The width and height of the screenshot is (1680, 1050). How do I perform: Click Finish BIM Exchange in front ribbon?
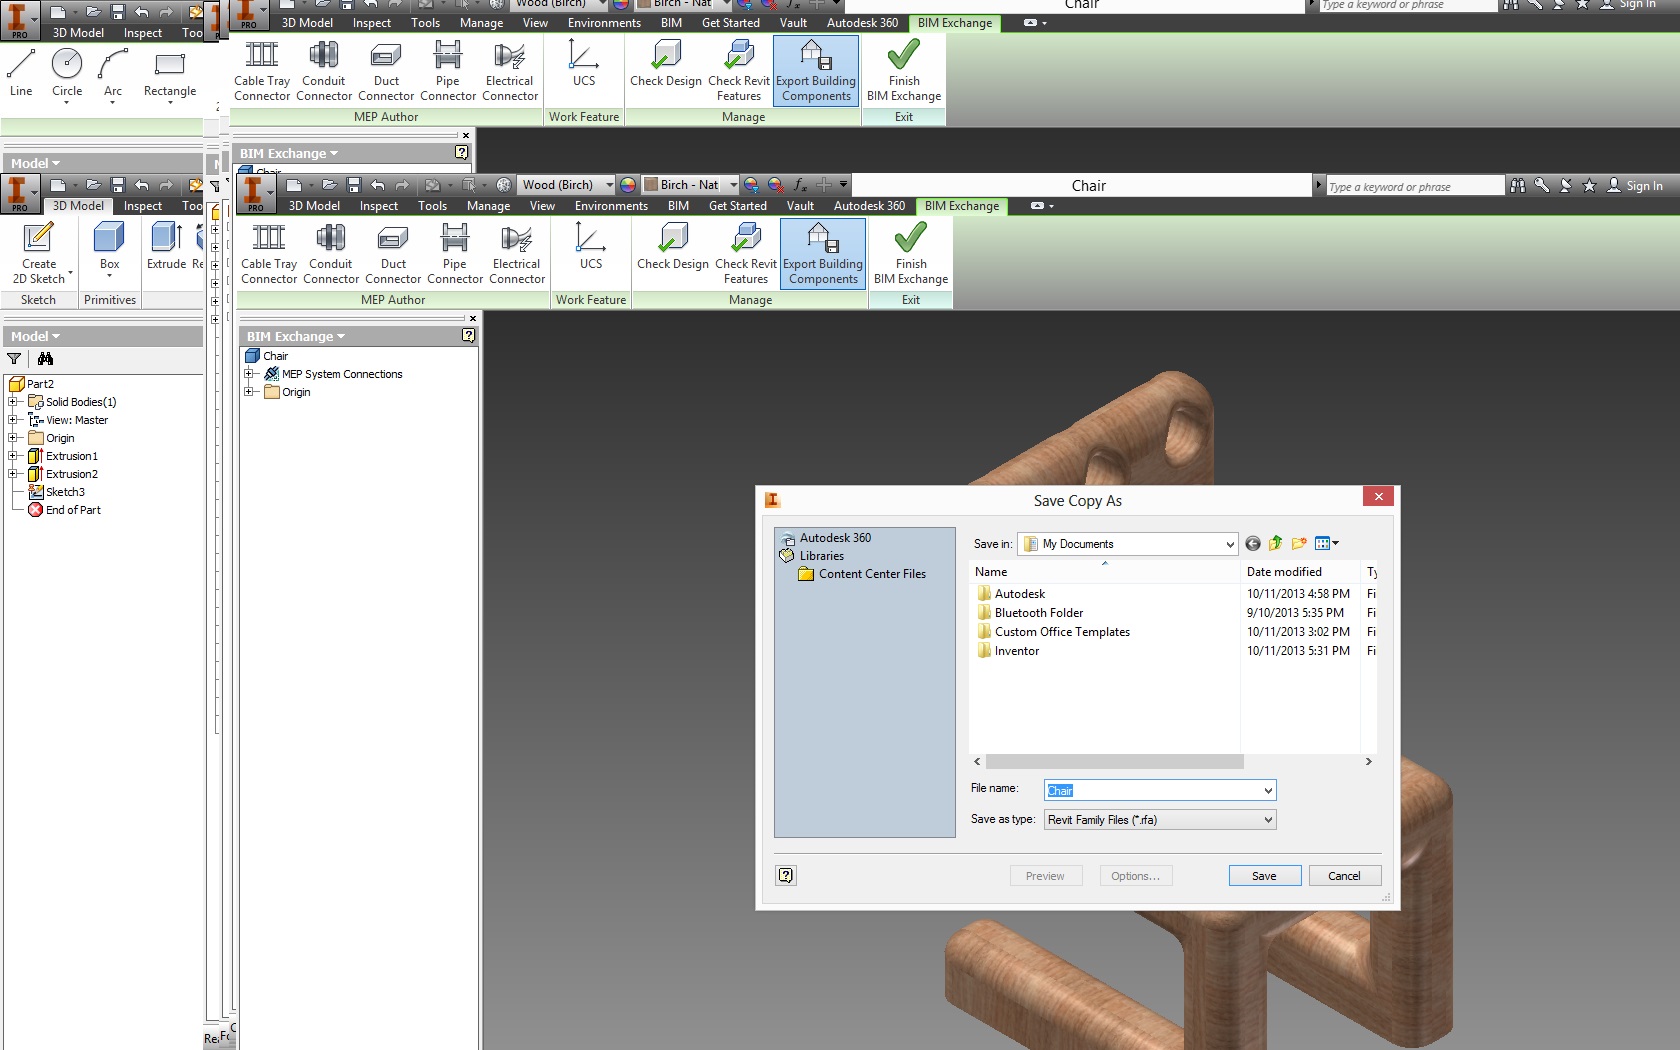point(911,253)
